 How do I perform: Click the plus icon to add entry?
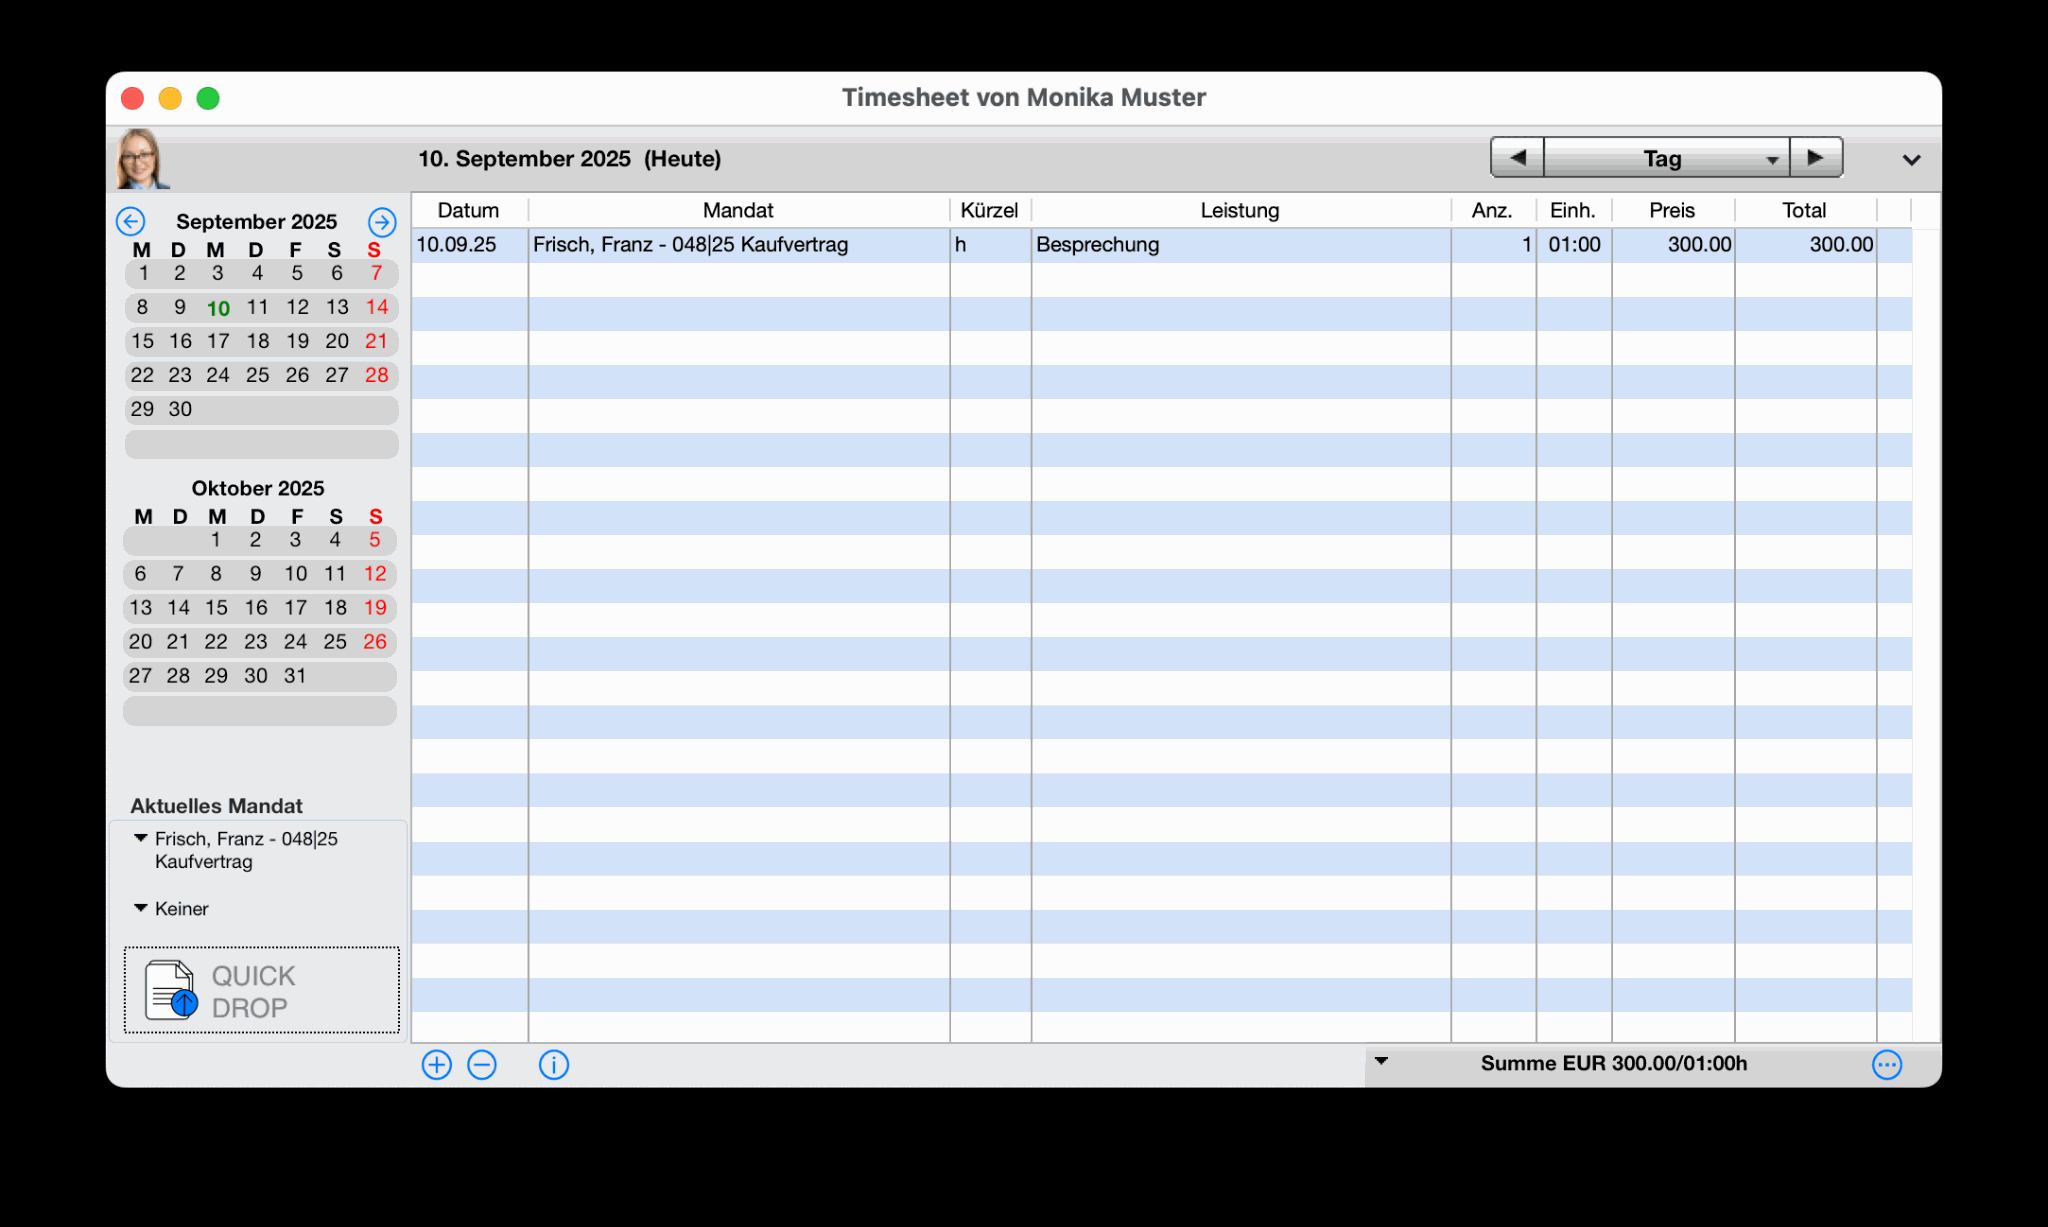(437, 1065)
